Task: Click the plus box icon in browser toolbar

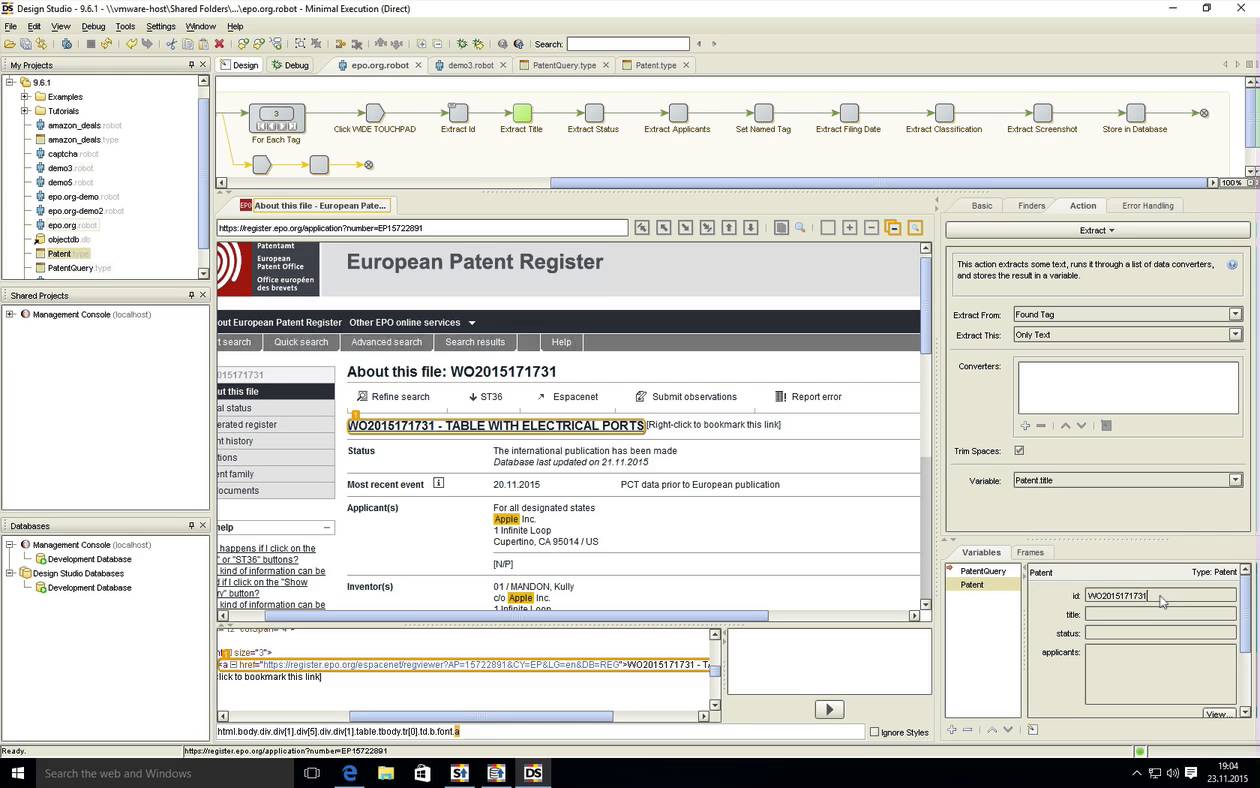Action: point(849,228)
